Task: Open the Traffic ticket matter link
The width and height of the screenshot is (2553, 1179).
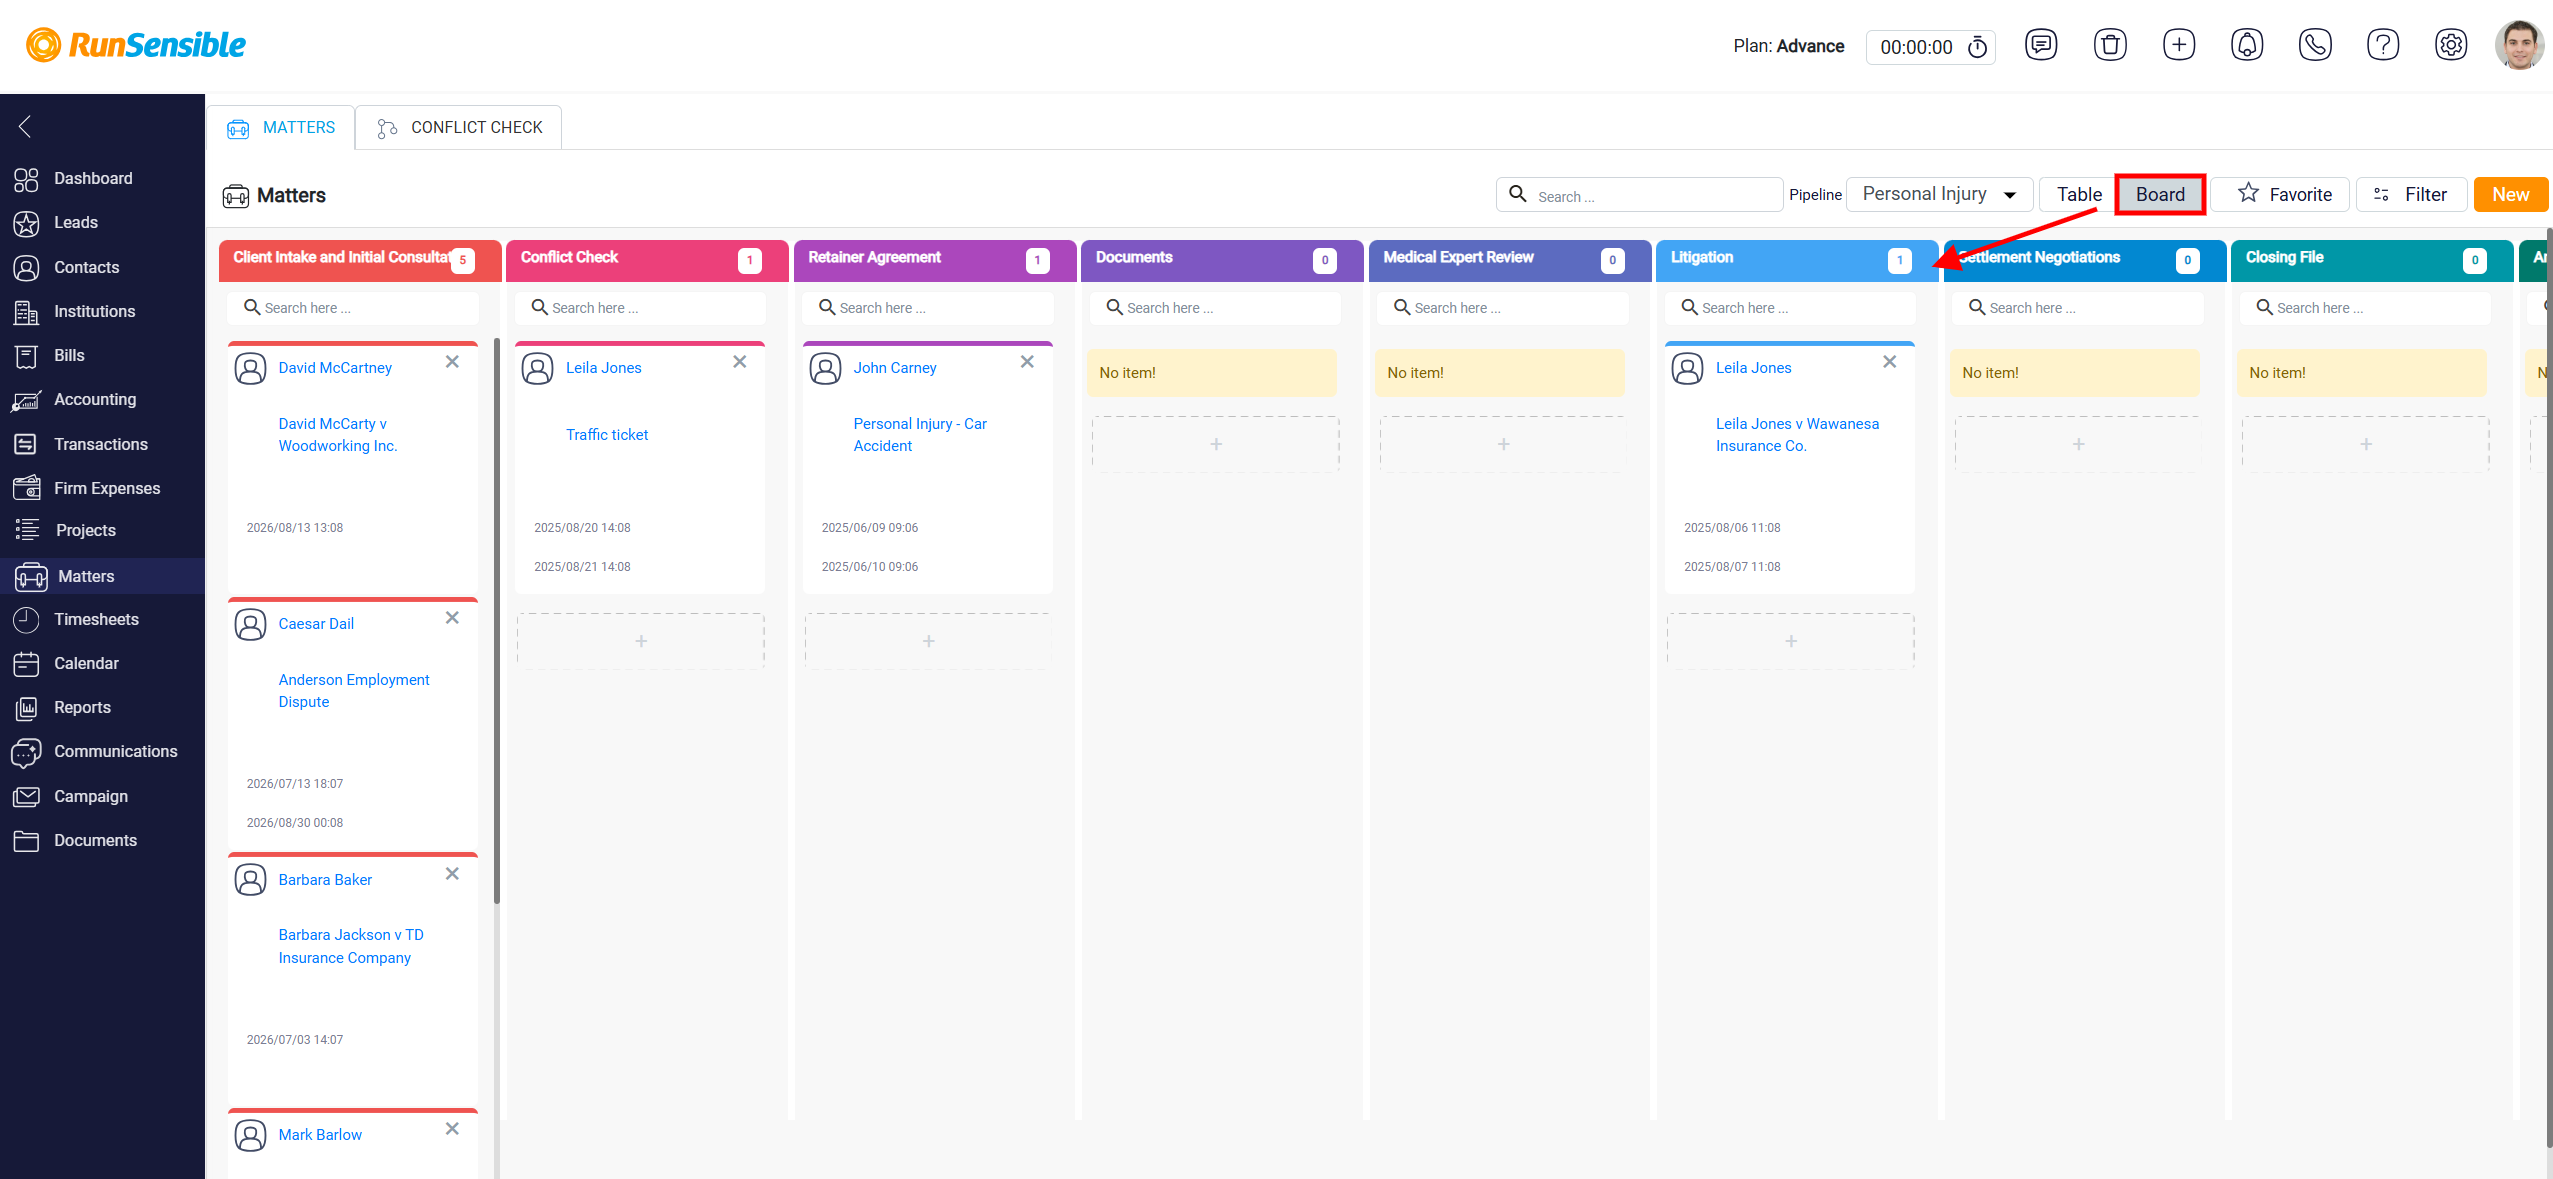Action: pyautogui.click(x=607, y=435)
